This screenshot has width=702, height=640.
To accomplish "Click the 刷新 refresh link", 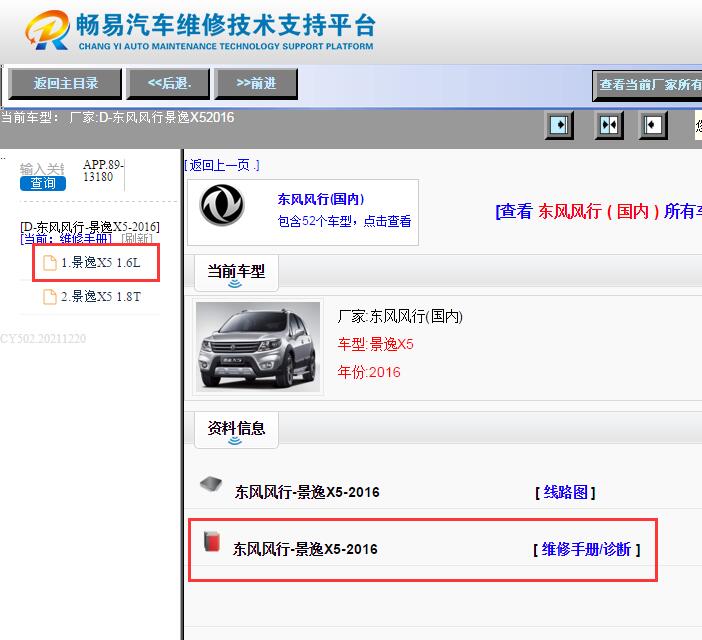I will point(137,239).
